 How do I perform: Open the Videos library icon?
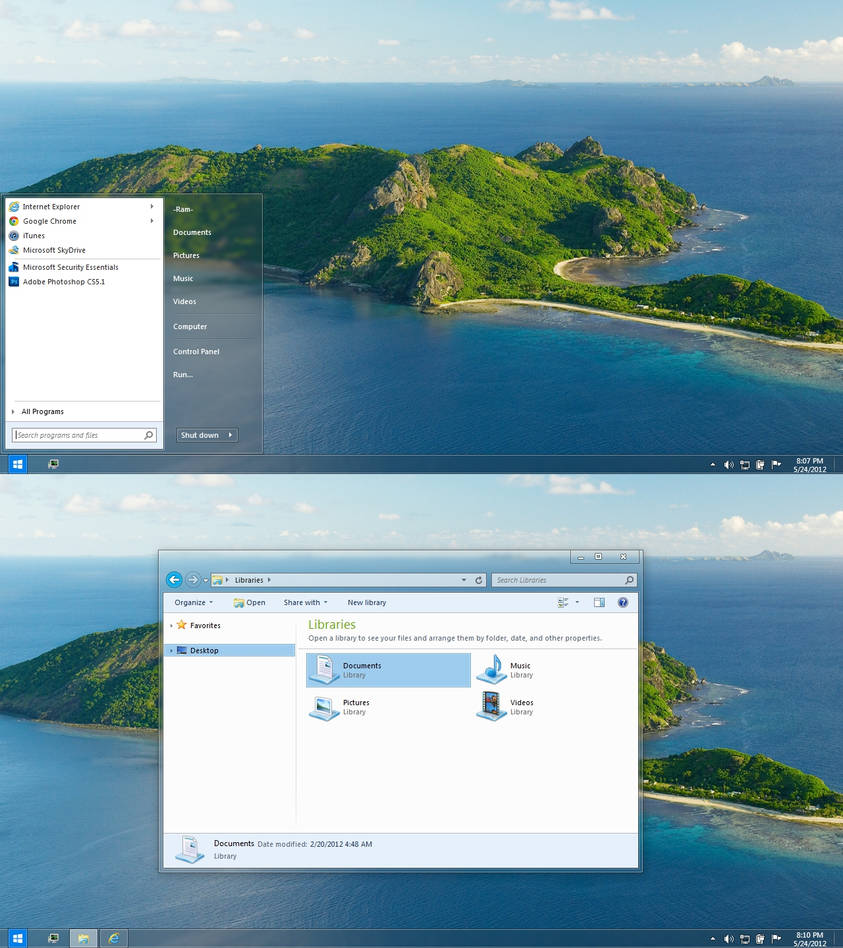click(491, 706)
